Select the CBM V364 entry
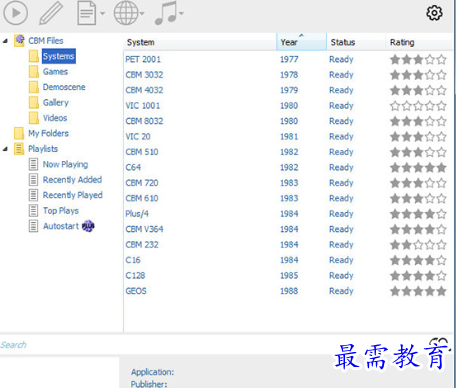The height and width of the screenshot is (388, 456). (x=144, y=229)
